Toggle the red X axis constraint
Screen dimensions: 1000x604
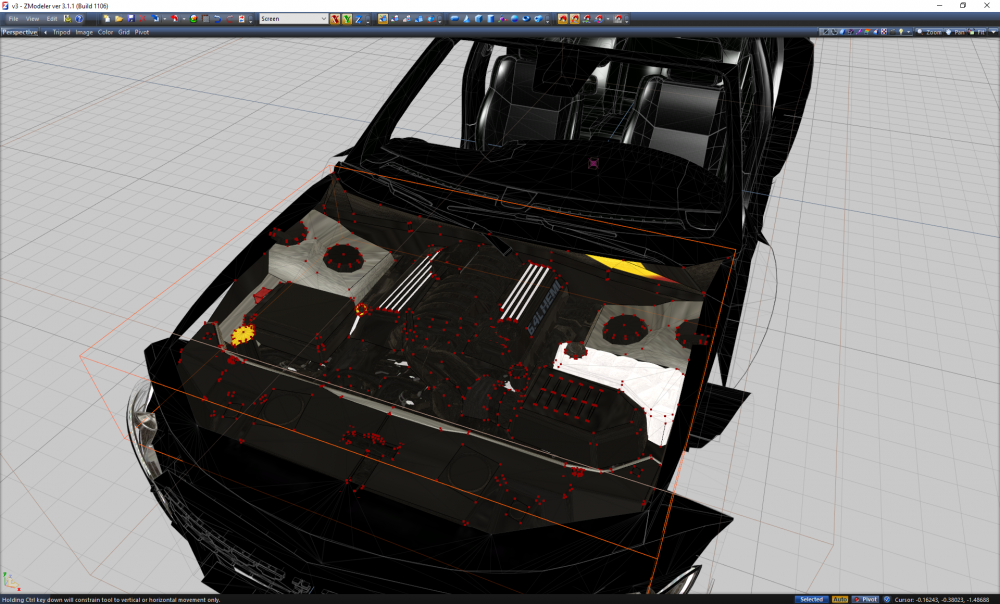pos(333,17)
